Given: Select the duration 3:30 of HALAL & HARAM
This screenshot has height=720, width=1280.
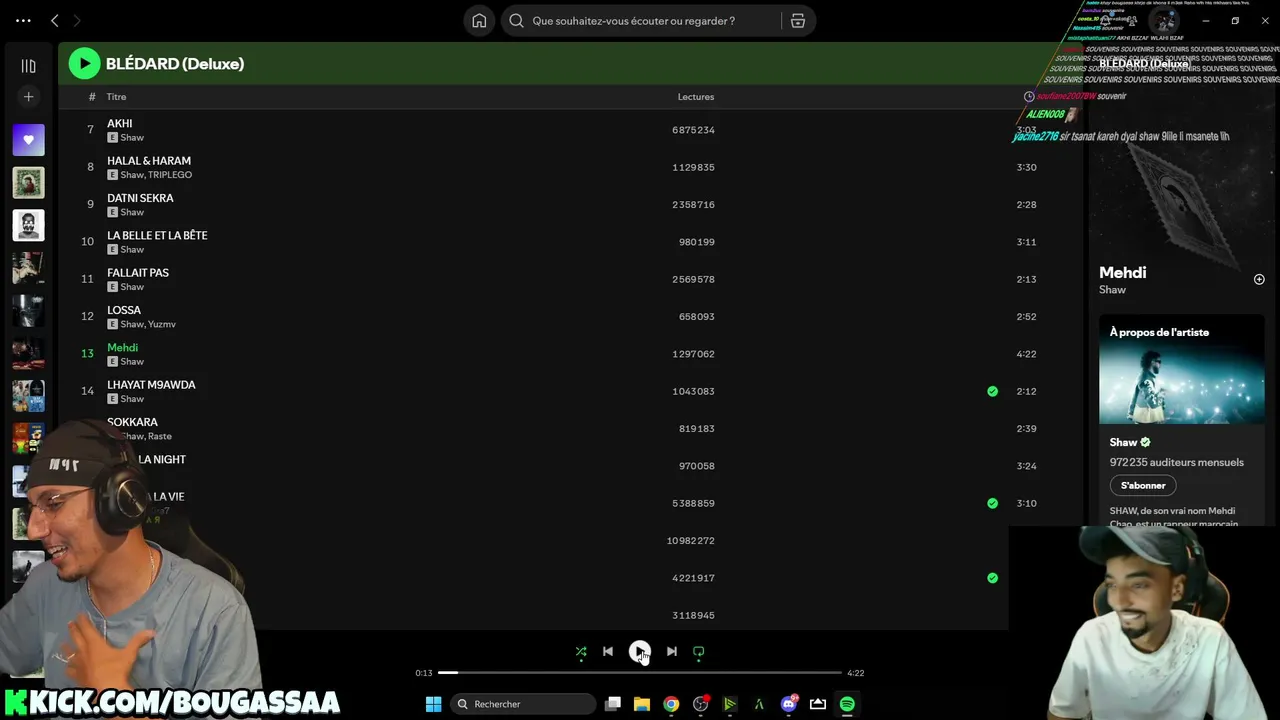Looking at the screenshot, I should click(1026, 167).
